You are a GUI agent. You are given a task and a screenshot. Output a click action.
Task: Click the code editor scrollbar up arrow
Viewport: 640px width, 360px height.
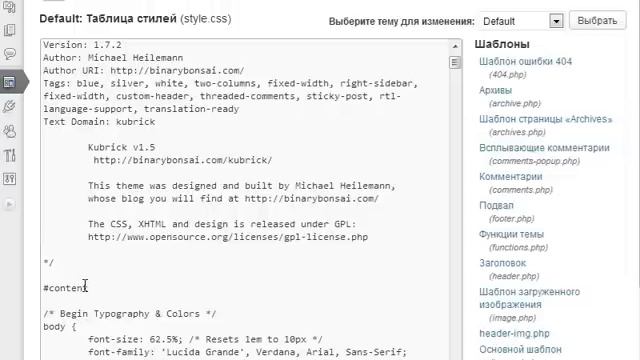pyautogui.click(x=455, y=46)
